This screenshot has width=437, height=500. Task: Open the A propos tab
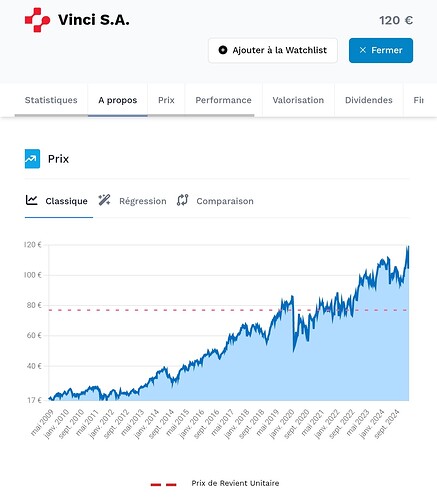click(x=118, y=100)
